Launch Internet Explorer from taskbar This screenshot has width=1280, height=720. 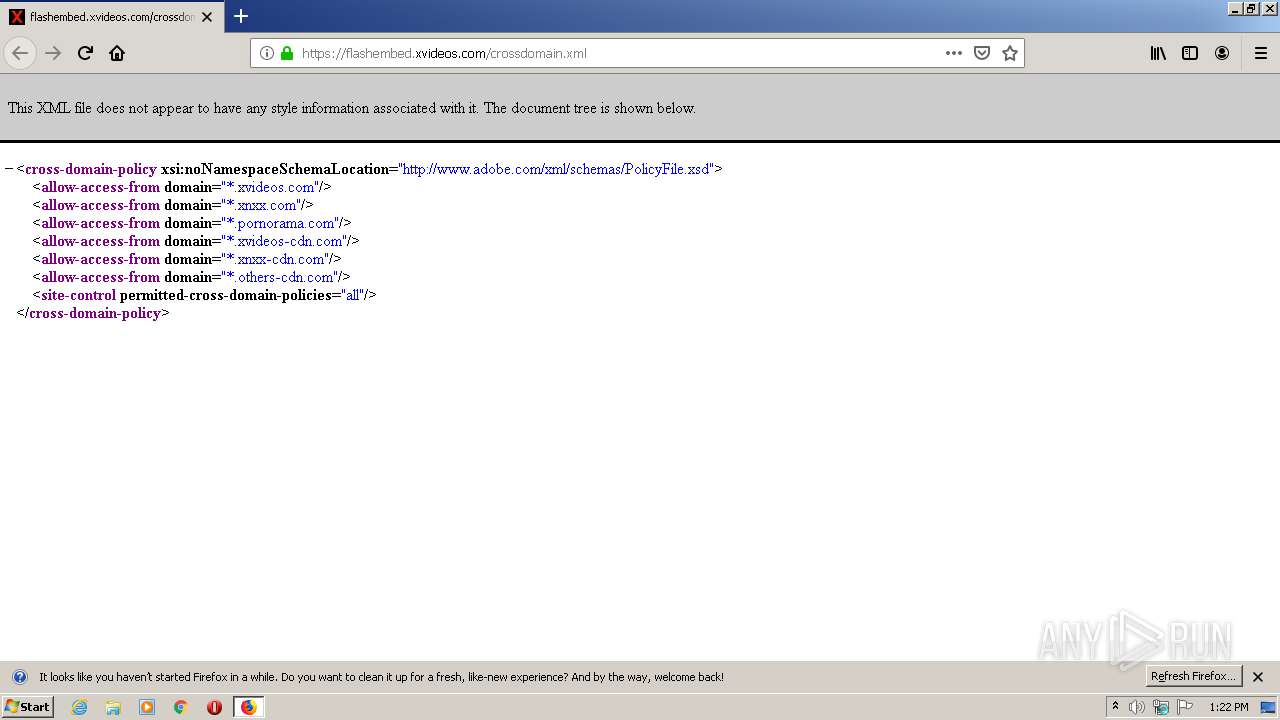tap(80, 707)
